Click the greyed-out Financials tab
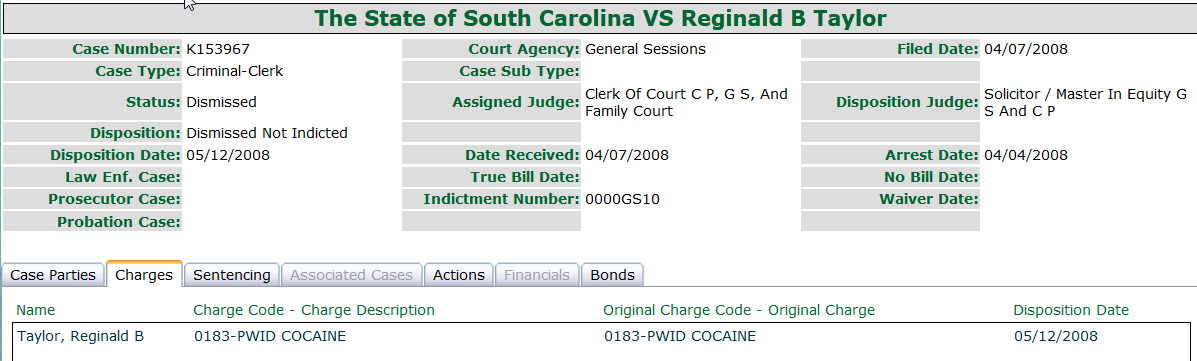The height and width of the screenshot is (361, 1197). 537,275
